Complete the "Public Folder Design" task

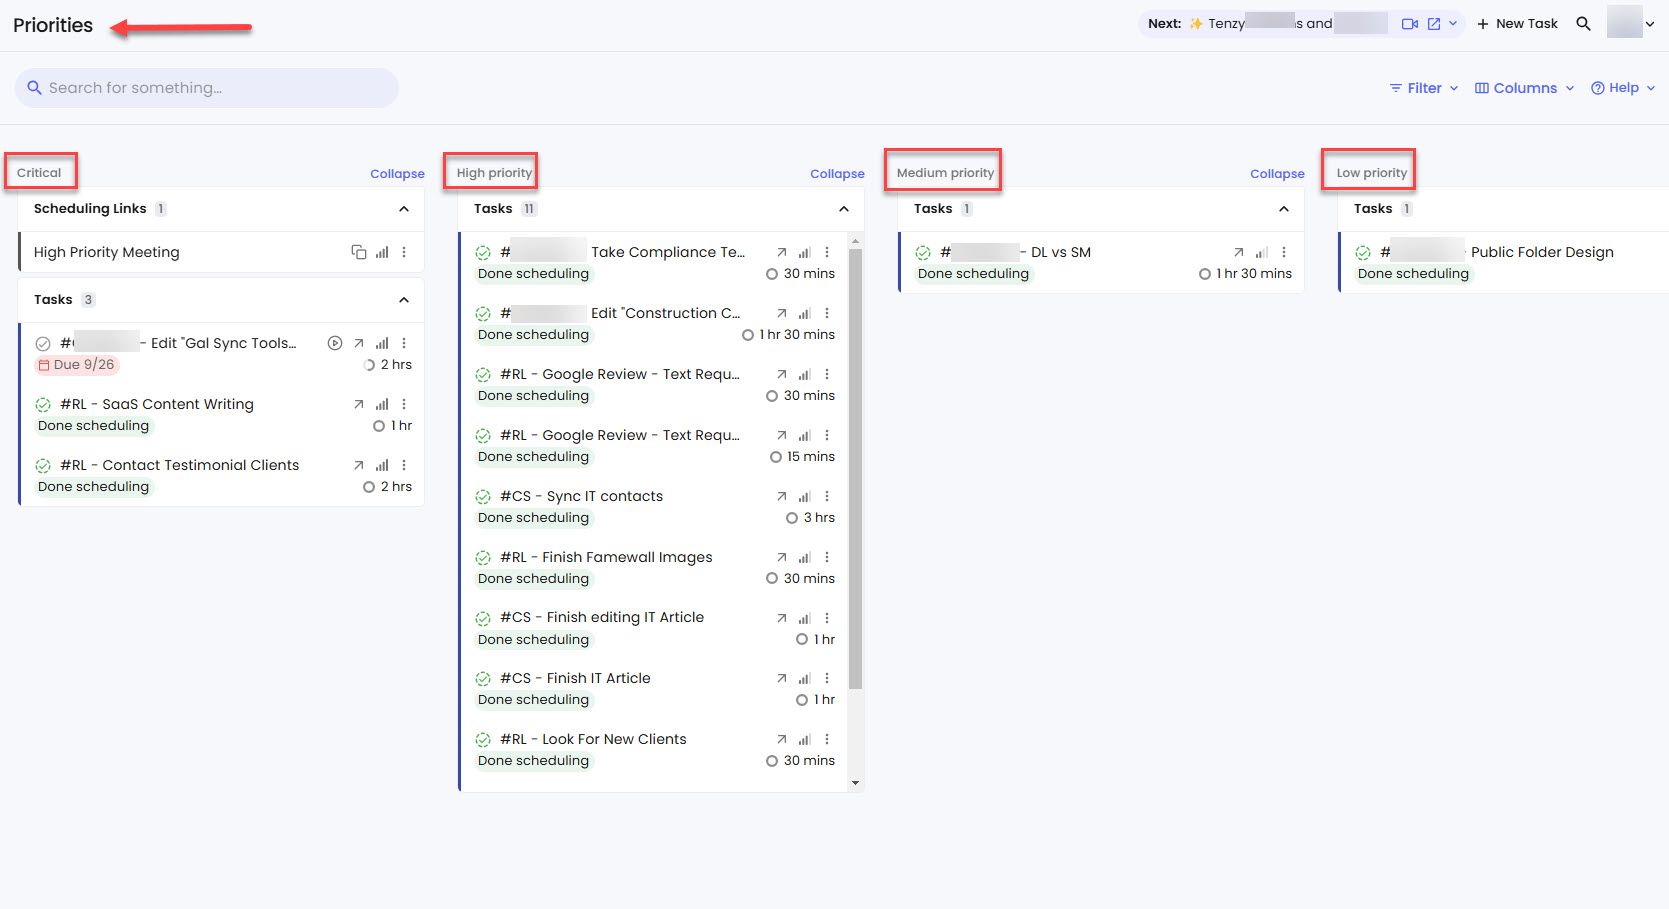pyautogui.click(x=1363, y=252)
